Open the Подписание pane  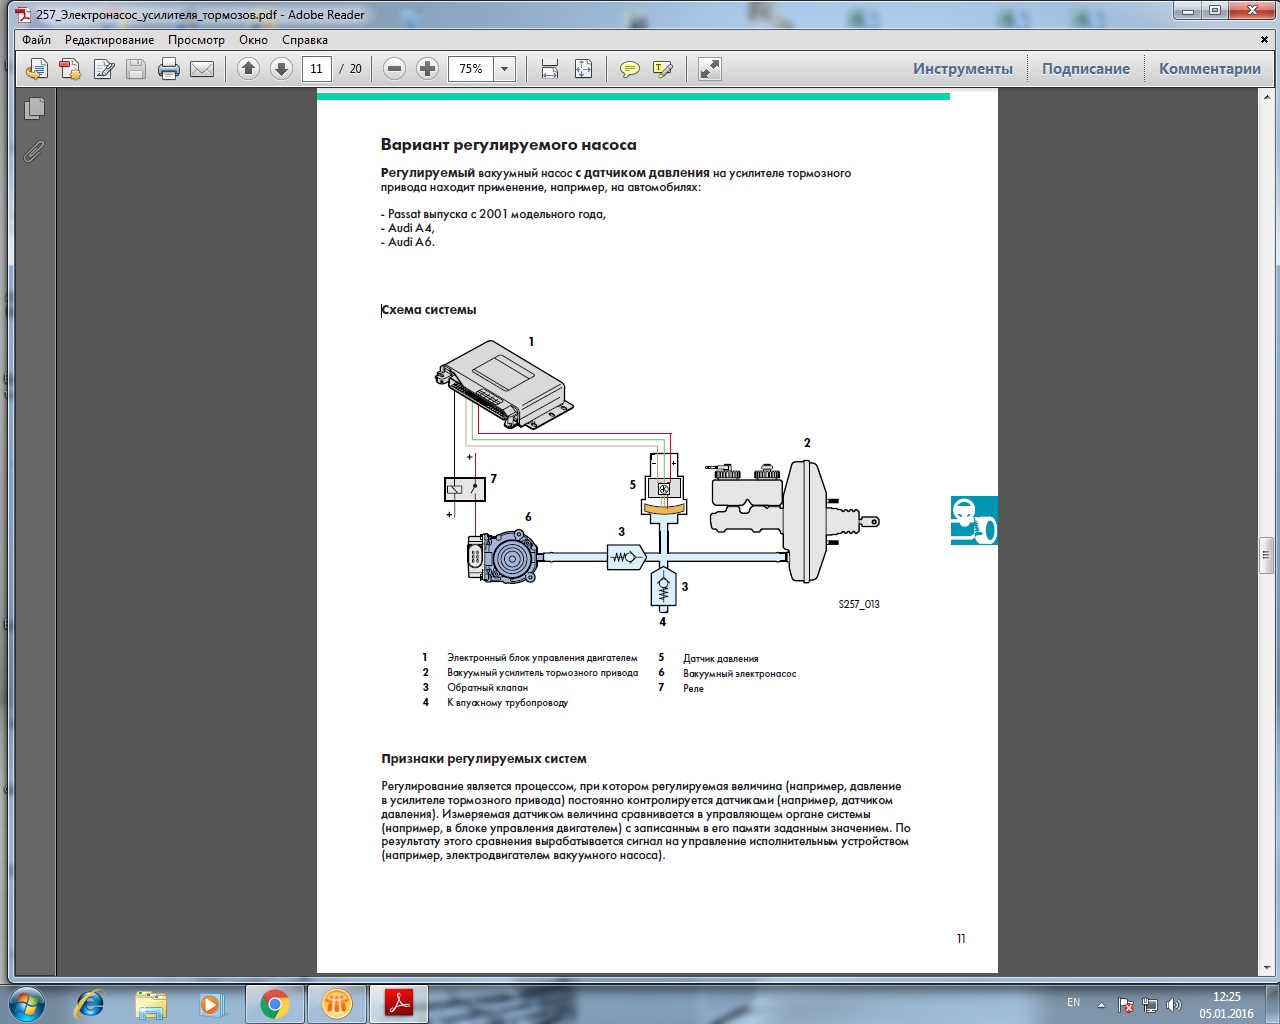click(1086, 69)
